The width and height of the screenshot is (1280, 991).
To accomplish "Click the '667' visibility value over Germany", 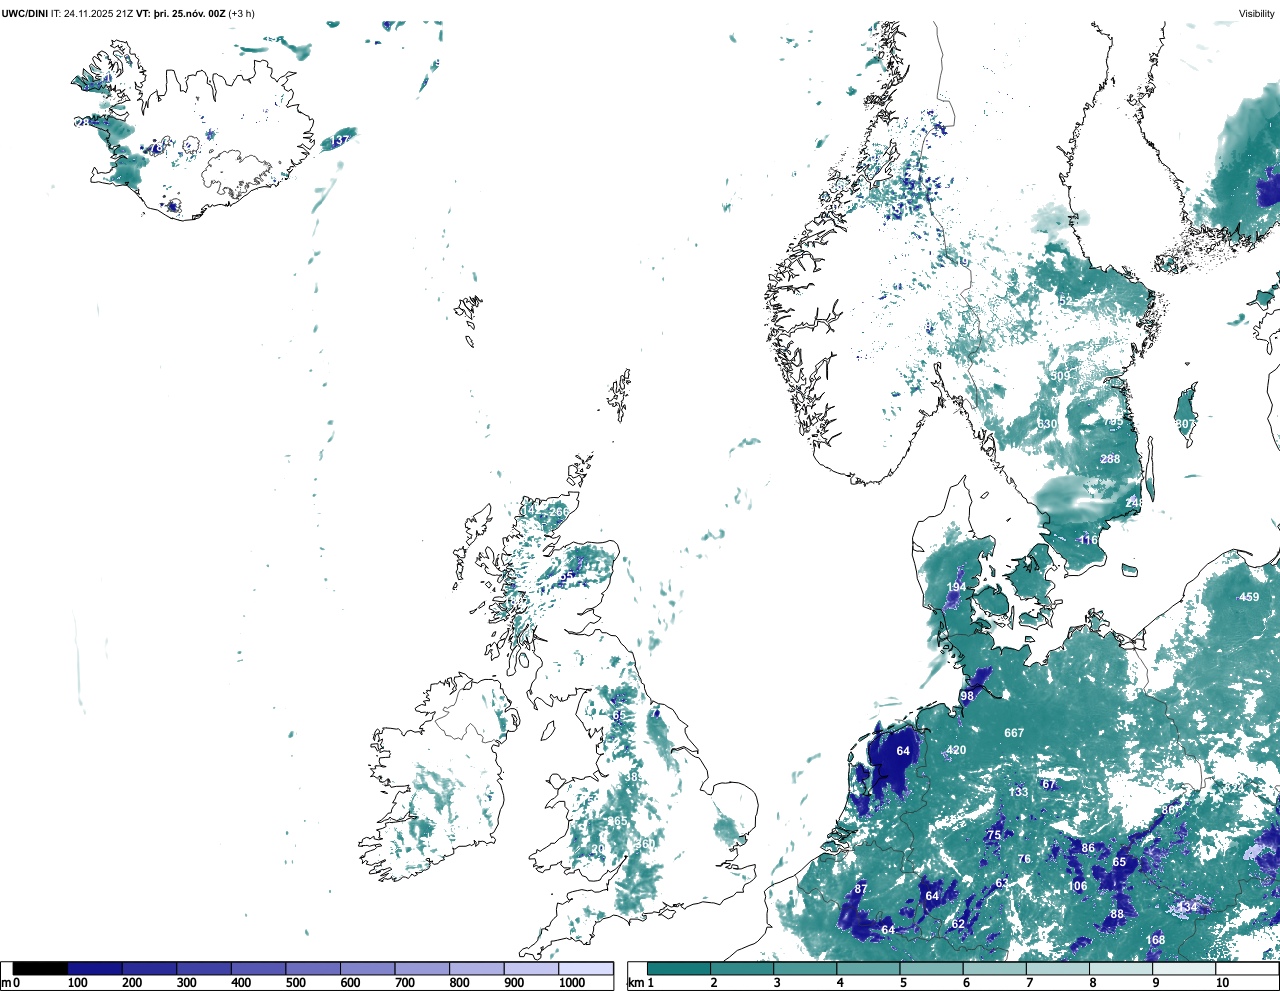I will point(1014,733).
